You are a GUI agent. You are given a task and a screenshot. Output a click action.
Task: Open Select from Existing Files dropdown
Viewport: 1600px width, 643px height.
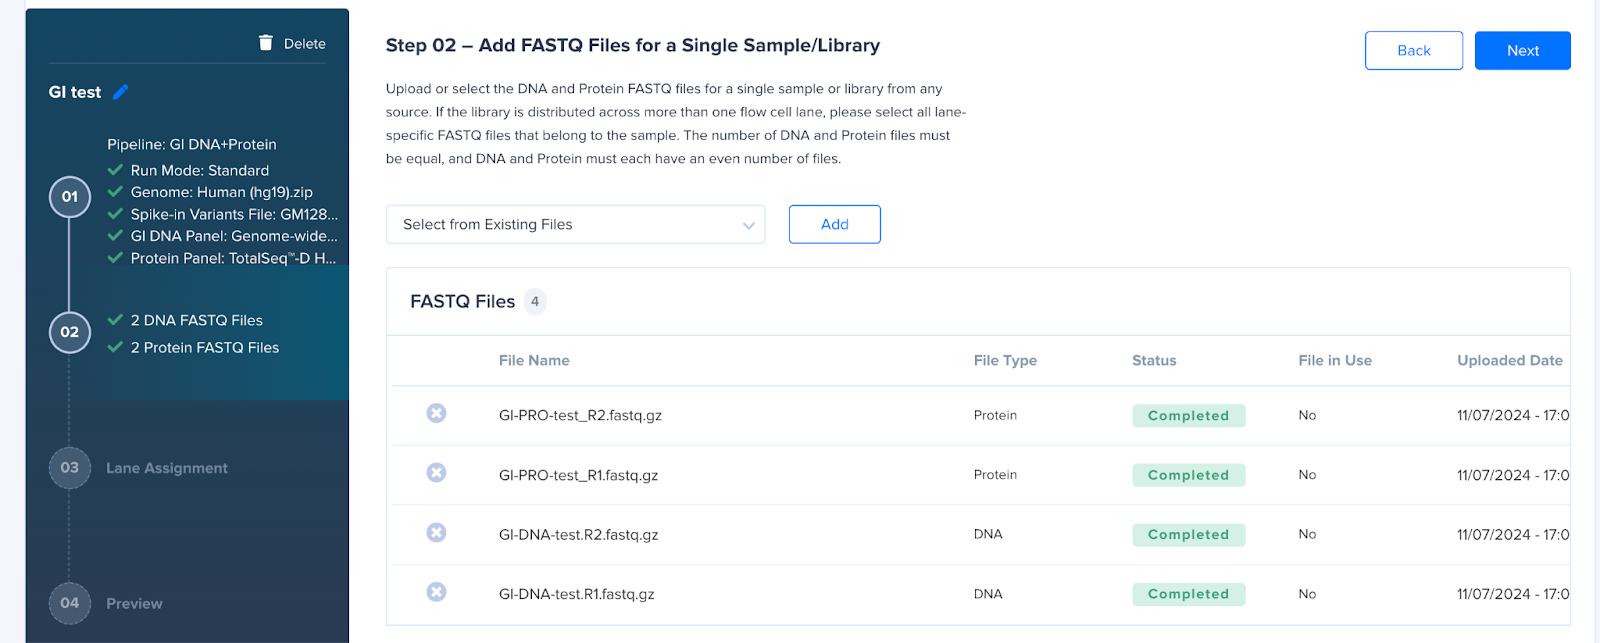pos(575,224)
